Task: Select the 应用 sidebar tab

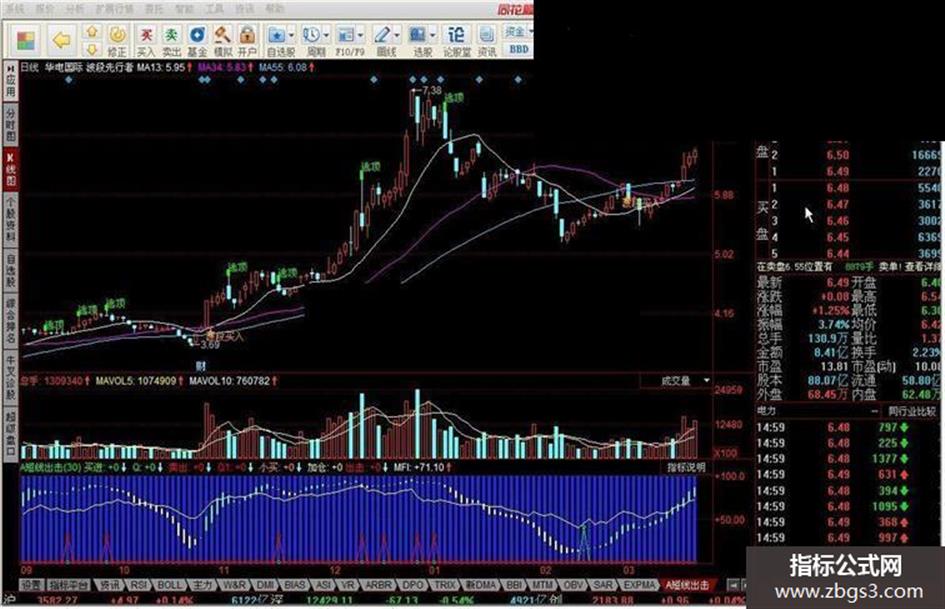Action: (10, 80)
